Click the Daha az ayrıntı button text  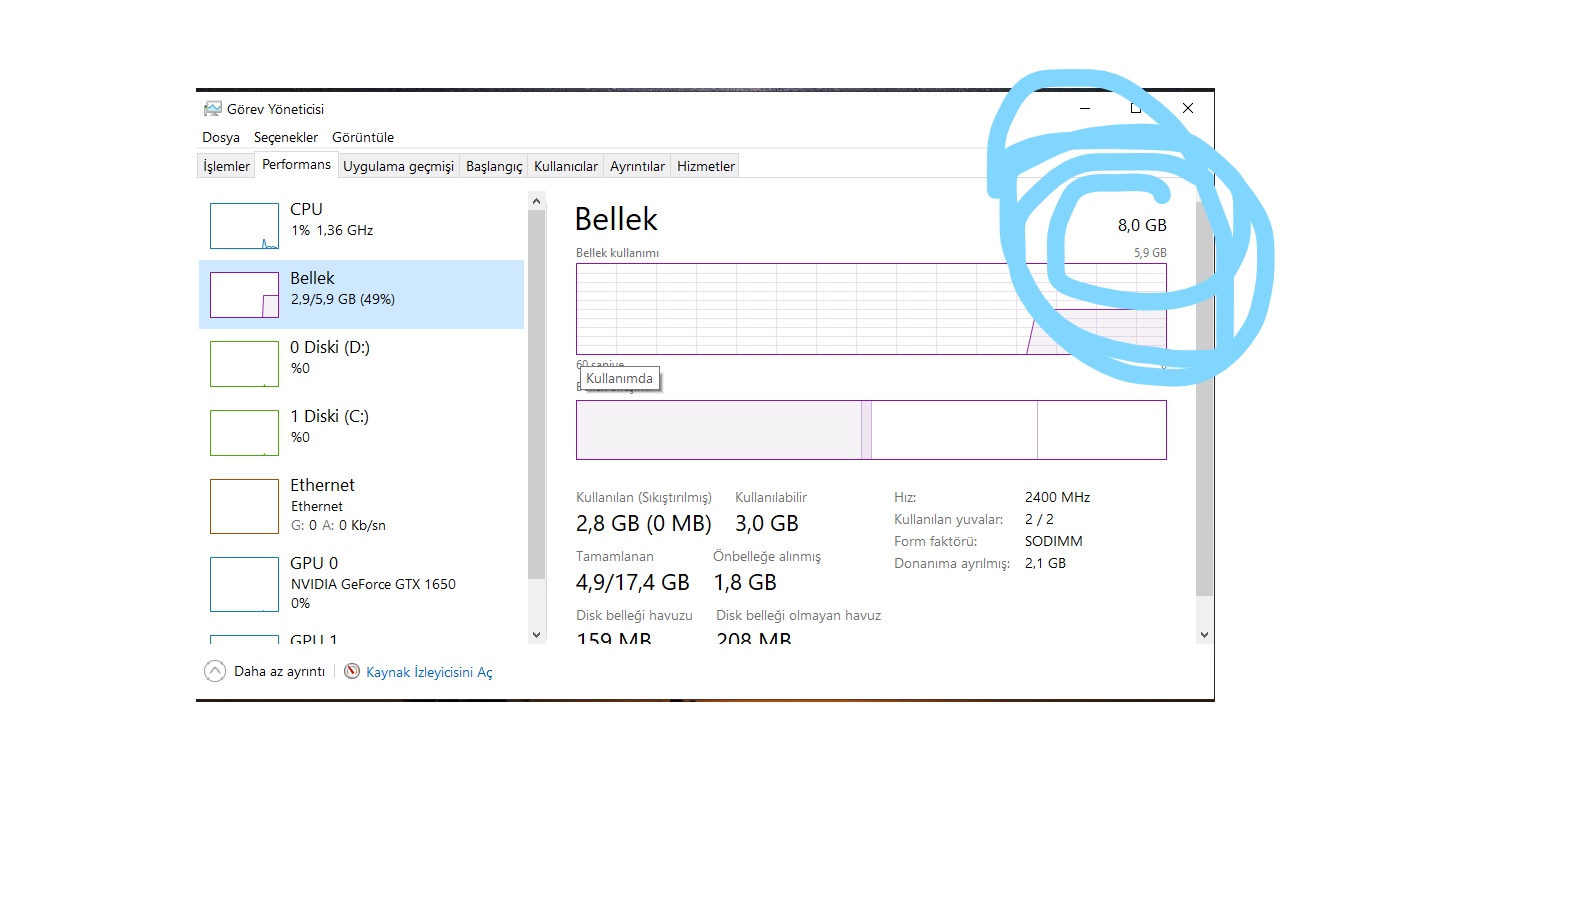coord(279,671)
